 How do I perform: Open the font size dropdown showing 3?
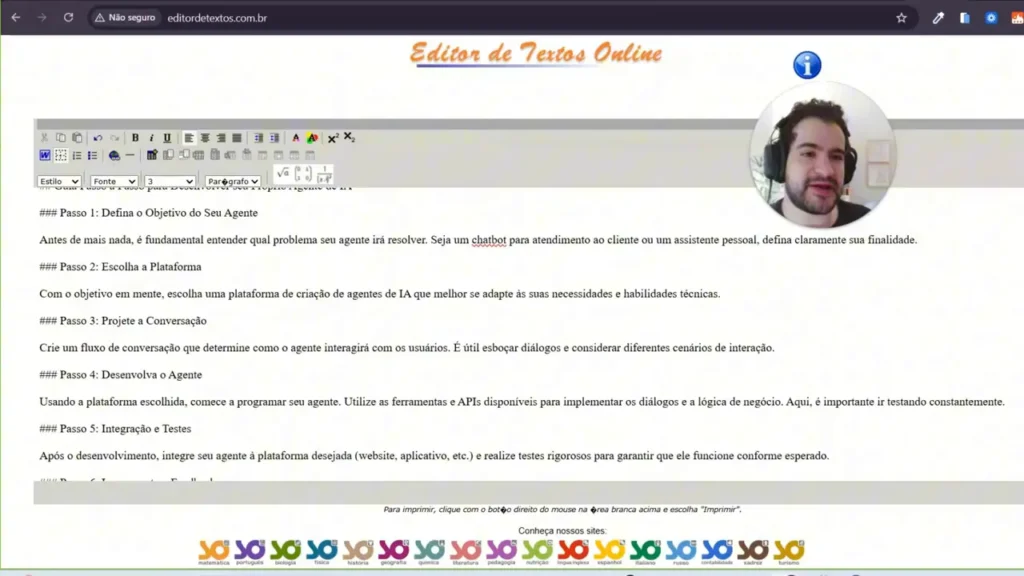click(x=170, y=181)
